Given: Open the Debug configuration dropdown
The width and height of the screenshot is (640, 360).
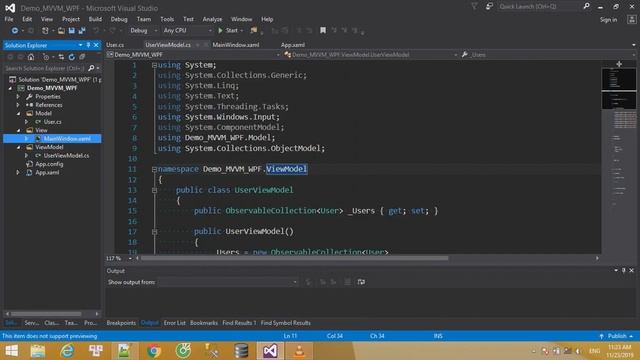Looking at the screenshot, I should [143, 31].
